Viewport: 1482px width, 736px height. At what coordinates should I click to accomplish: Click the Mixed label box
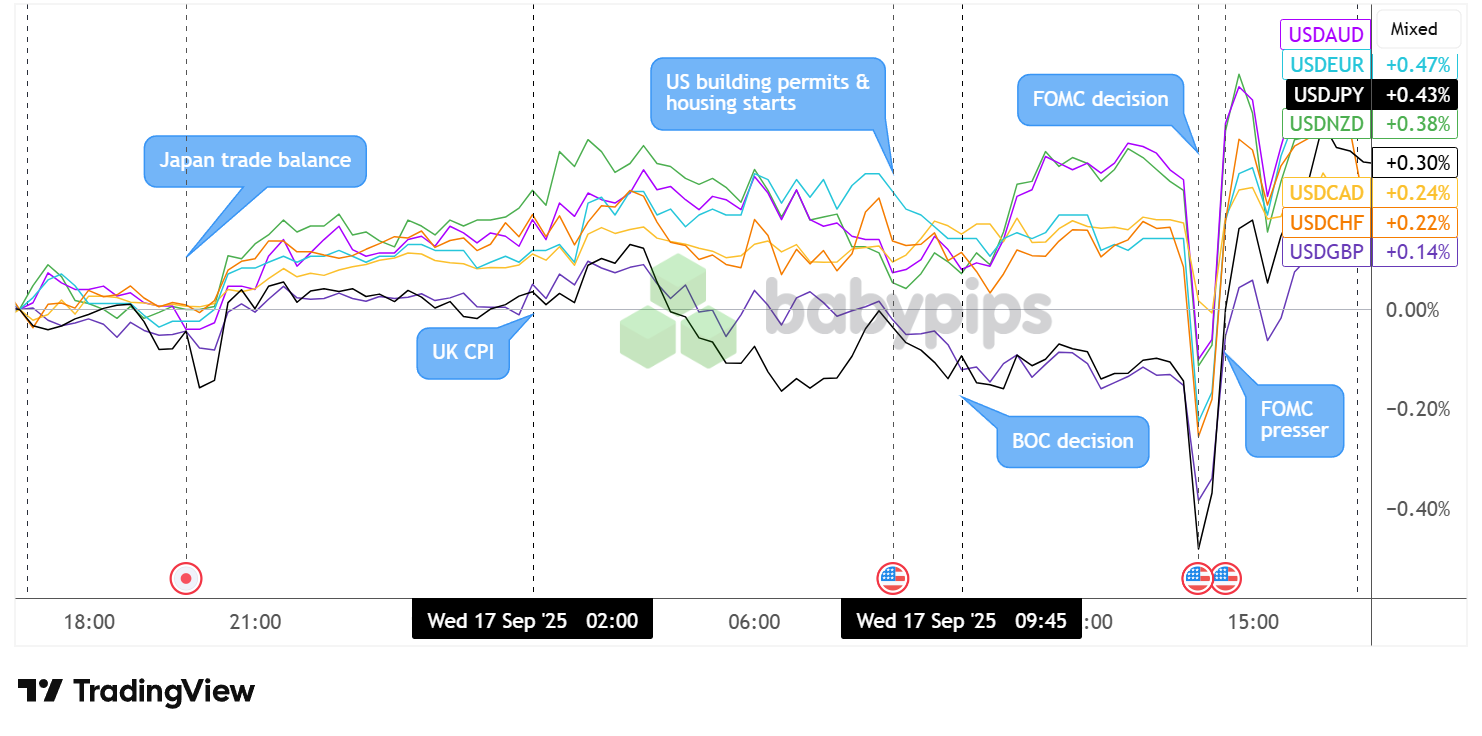[1414, 29]
